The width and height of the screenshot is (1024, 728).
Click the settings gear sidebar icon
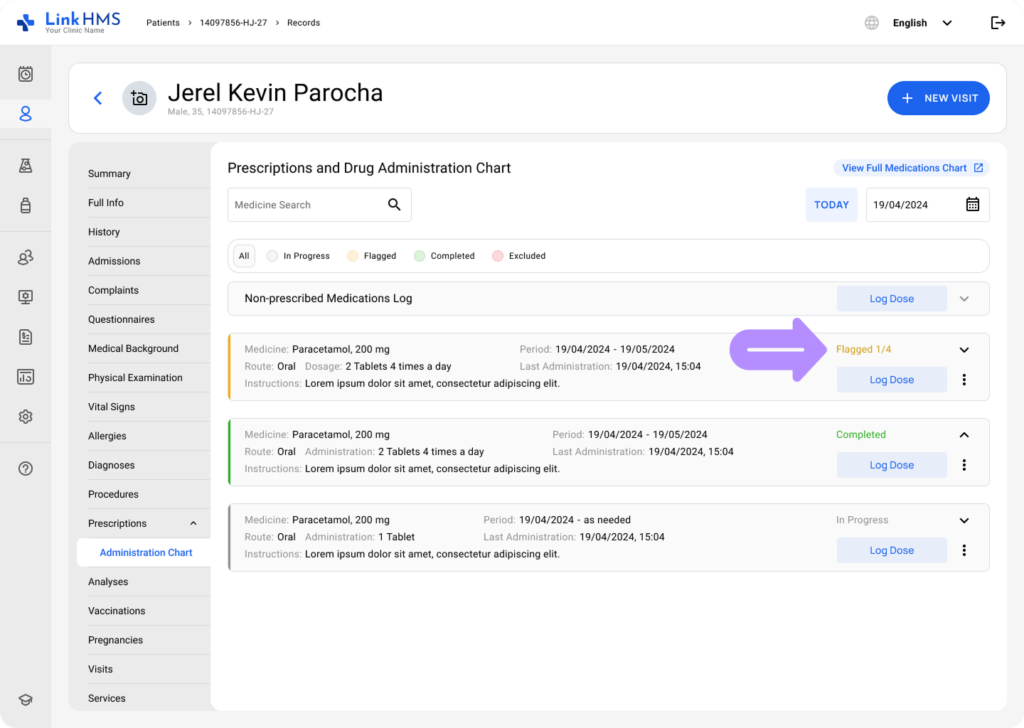pos(26,417)
